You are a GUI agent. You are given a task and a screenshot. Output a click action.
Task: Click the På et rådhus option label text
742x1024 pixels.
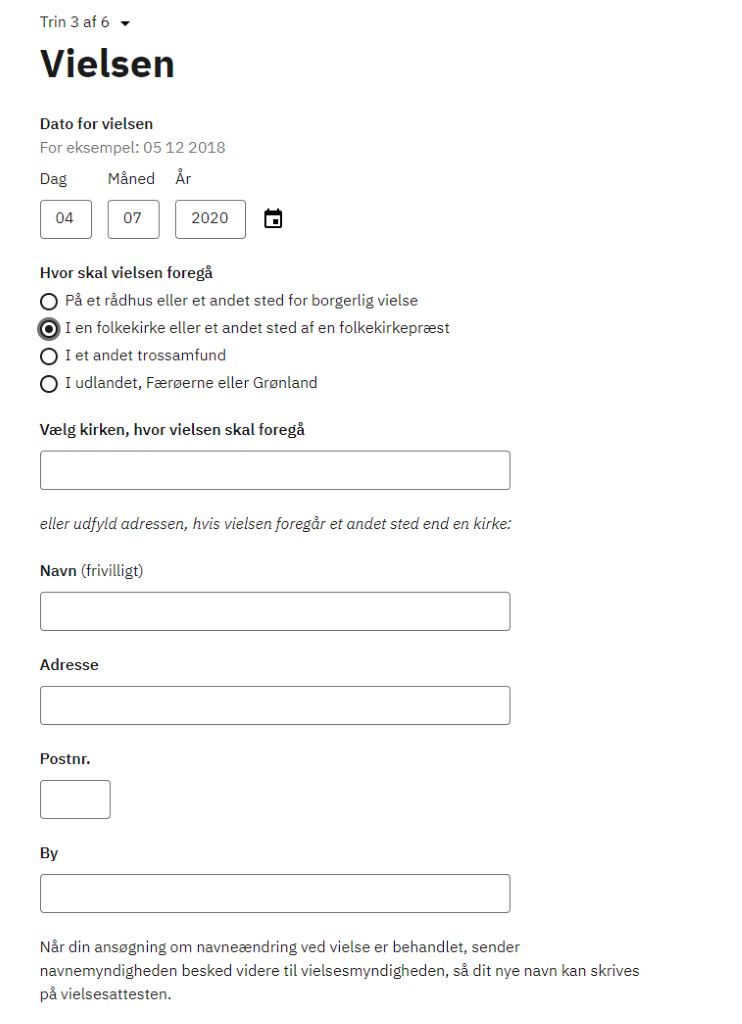241,300
